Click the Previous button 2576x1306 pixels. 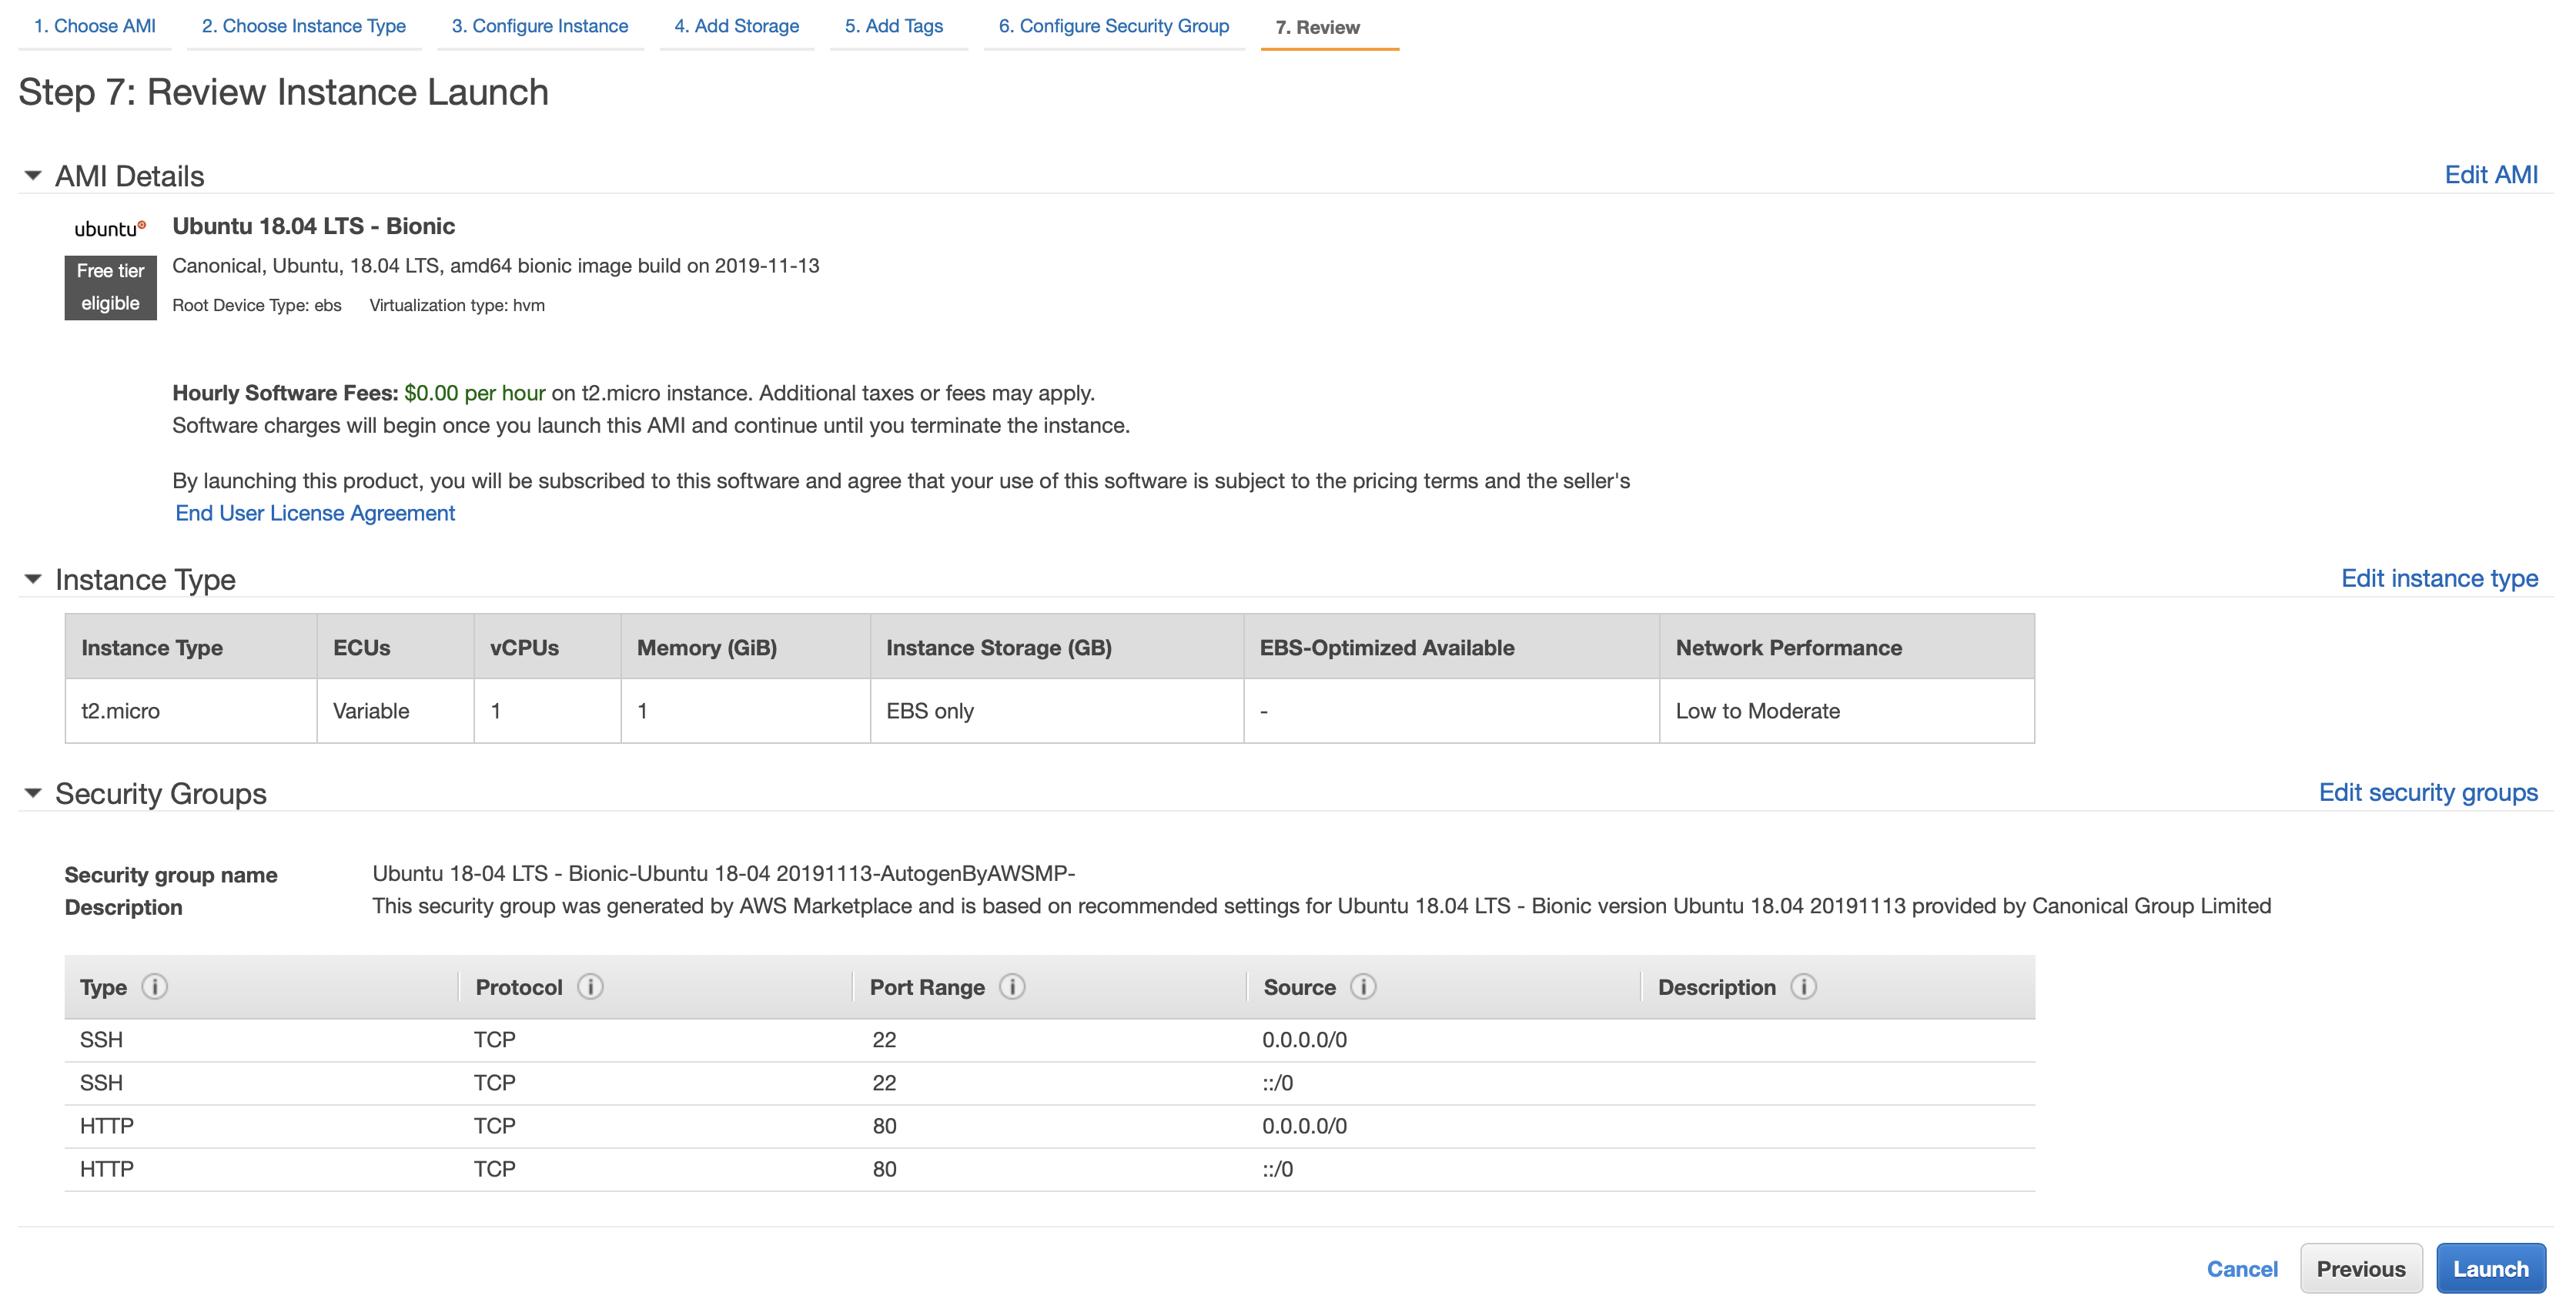point(2360,1268)
